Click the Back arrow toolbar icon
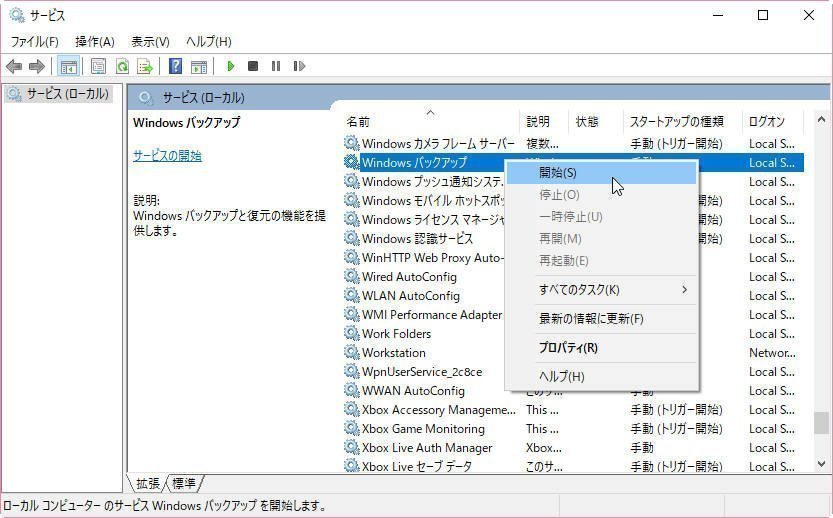The height and width of the screenshot is (518, 833). coord(14,66)
